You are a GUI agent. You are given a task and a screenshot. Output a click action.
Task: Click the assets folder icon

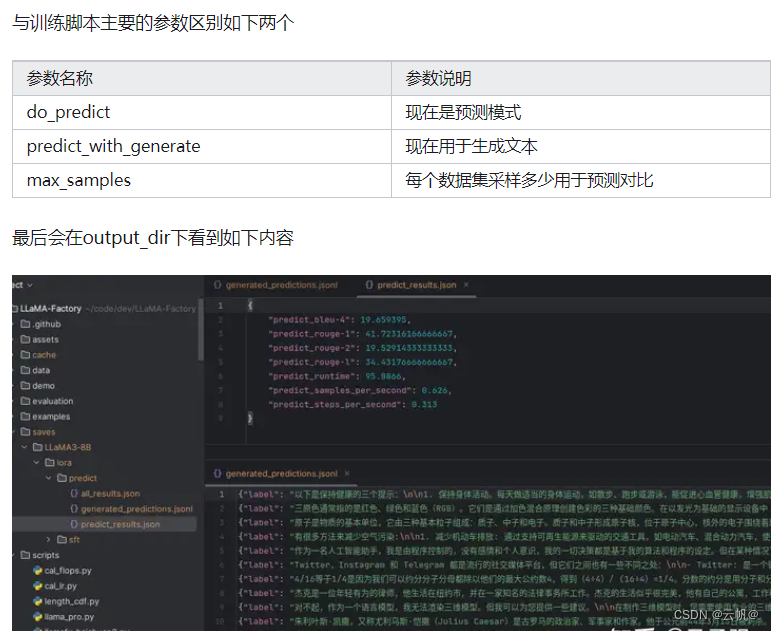(25, 339)
